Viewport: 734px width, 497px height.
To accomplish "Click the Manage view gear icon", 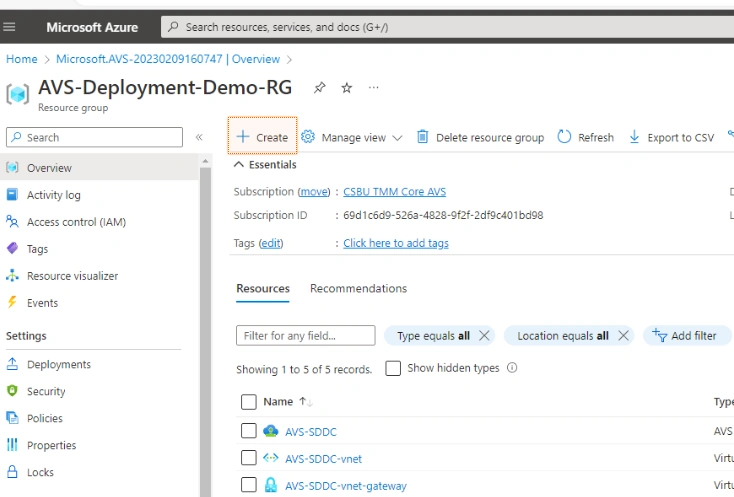I will pyautogui.click(x=308, y=137).
